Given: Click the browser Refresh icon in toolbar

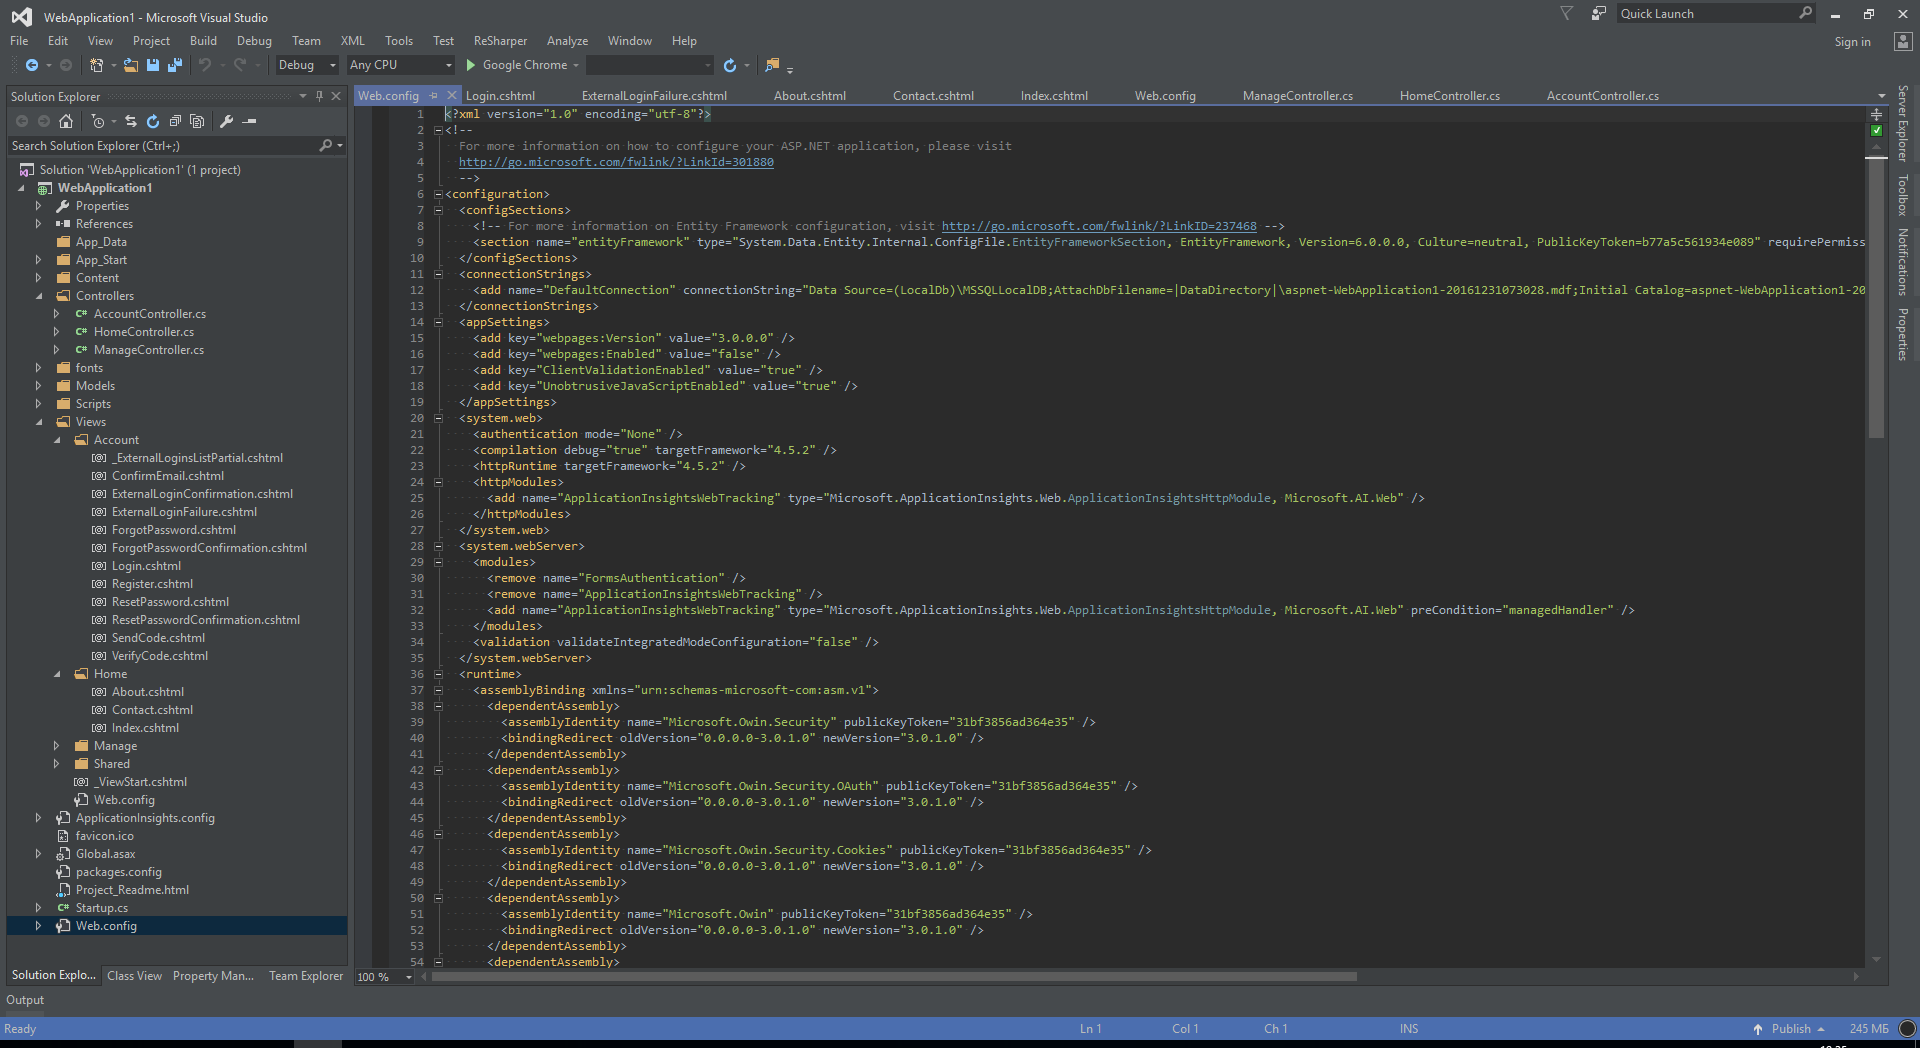Looking at the screenshot, I should tap(730, 65).
